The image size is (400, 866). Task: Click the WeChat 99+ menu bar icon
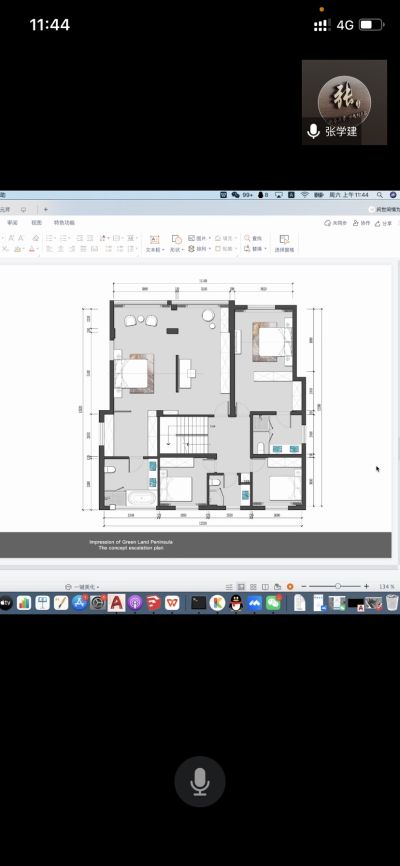tap(242, 195)
